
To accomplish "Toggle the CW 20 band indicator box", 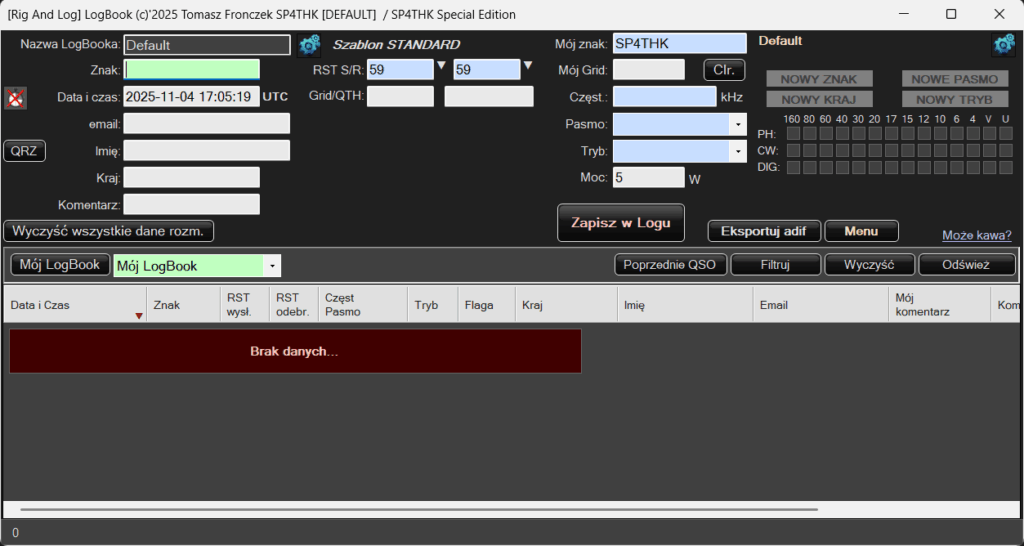I will [x=877, y=150].
